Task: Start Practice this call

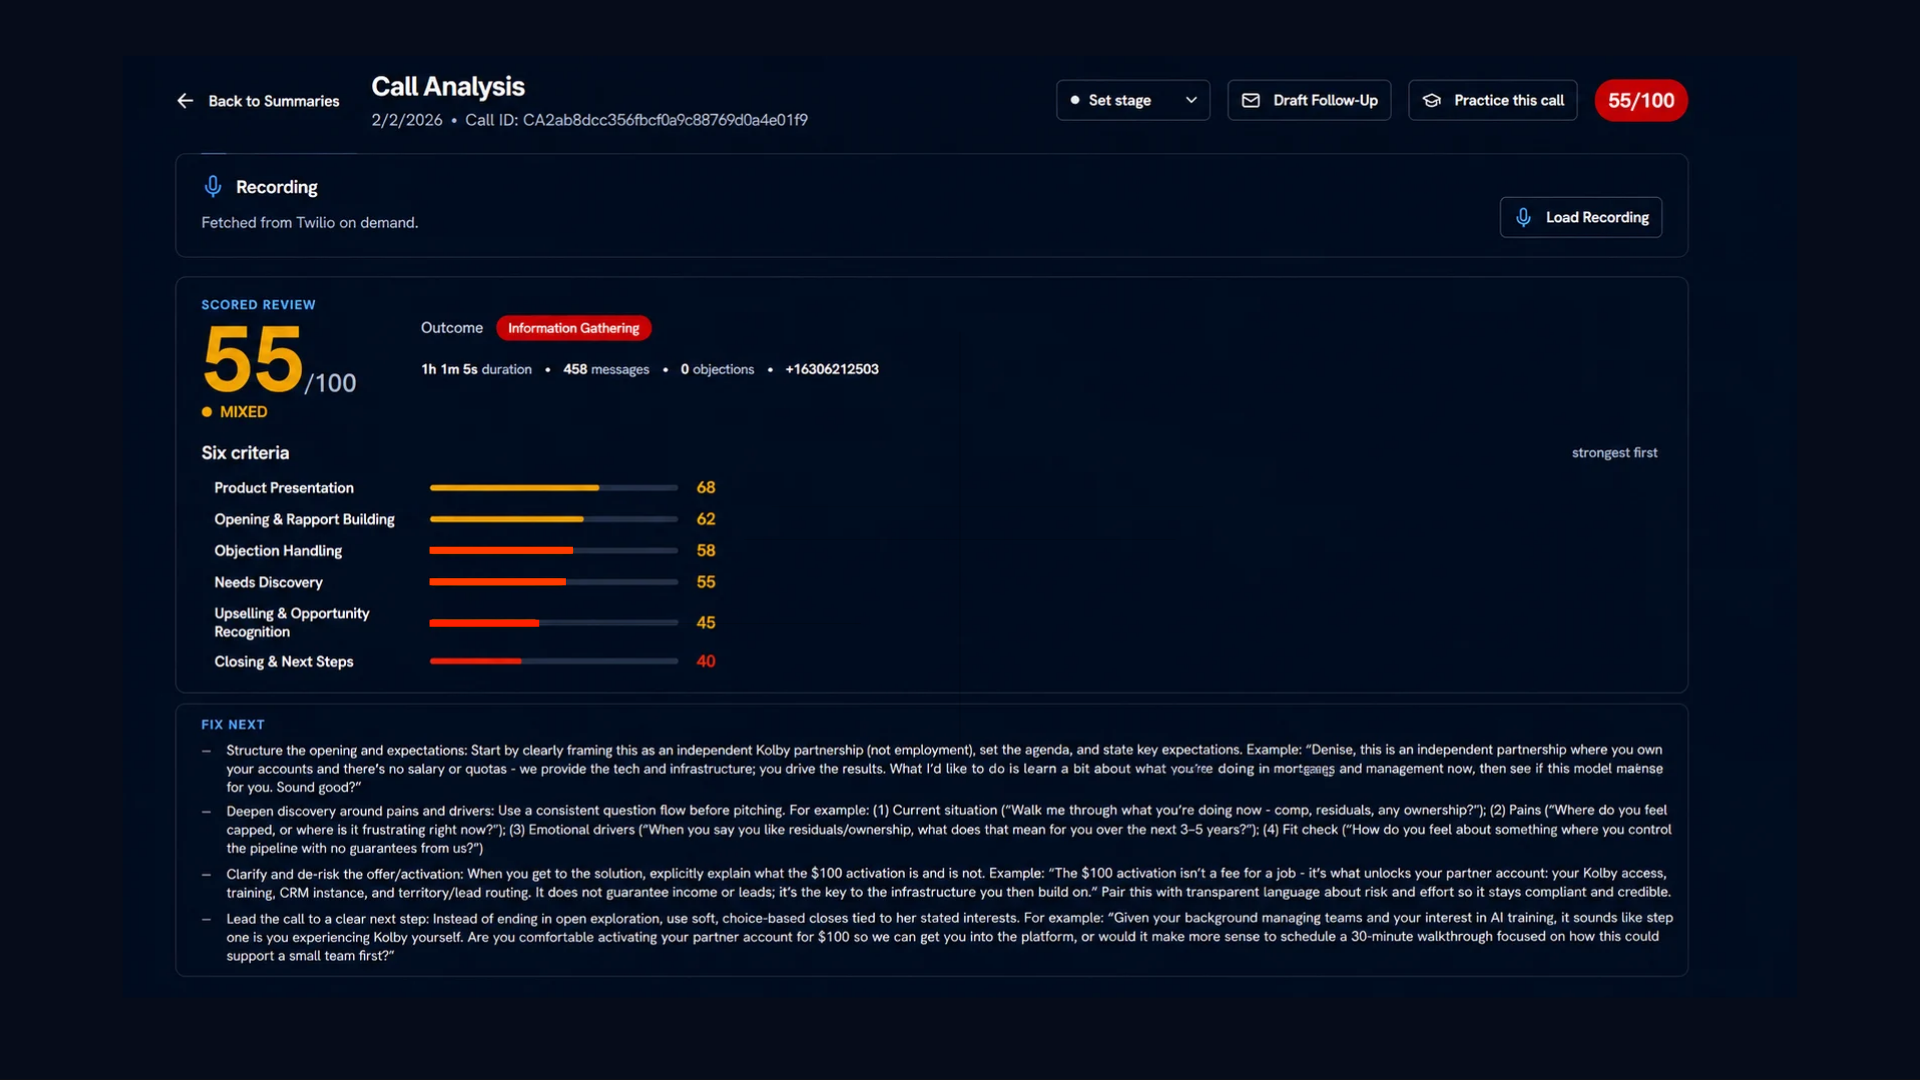Action: click(x=1492, y=100)
